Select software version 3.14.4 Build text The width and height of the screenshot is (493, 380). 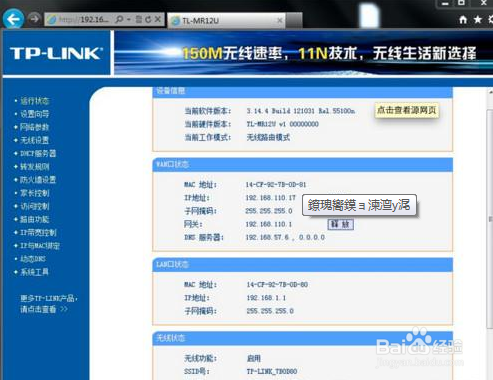click(x=301, y=111)
